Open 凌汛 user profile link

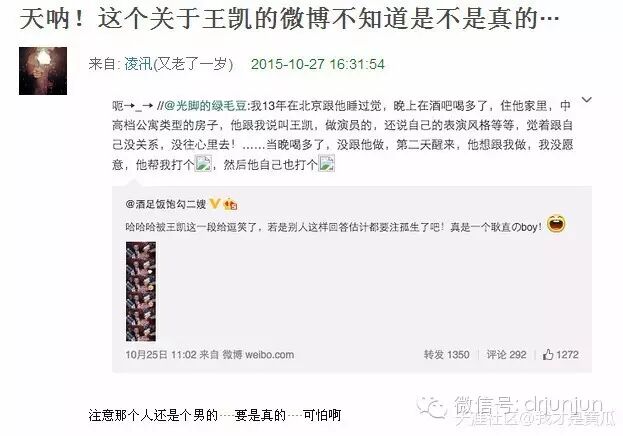tap(139, 64)
